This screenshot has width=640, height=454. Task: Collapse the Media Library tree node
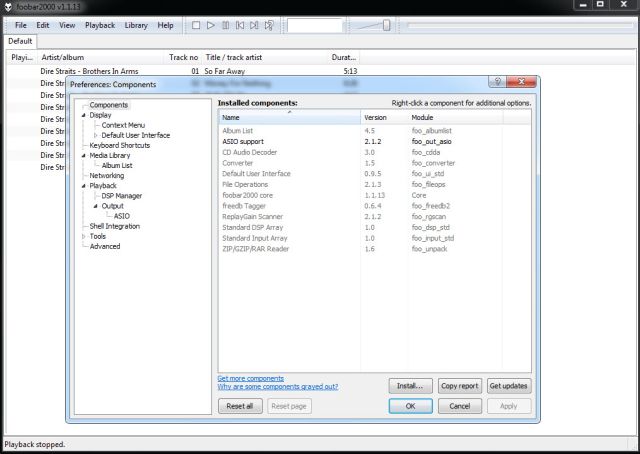(x=84, y=156)
